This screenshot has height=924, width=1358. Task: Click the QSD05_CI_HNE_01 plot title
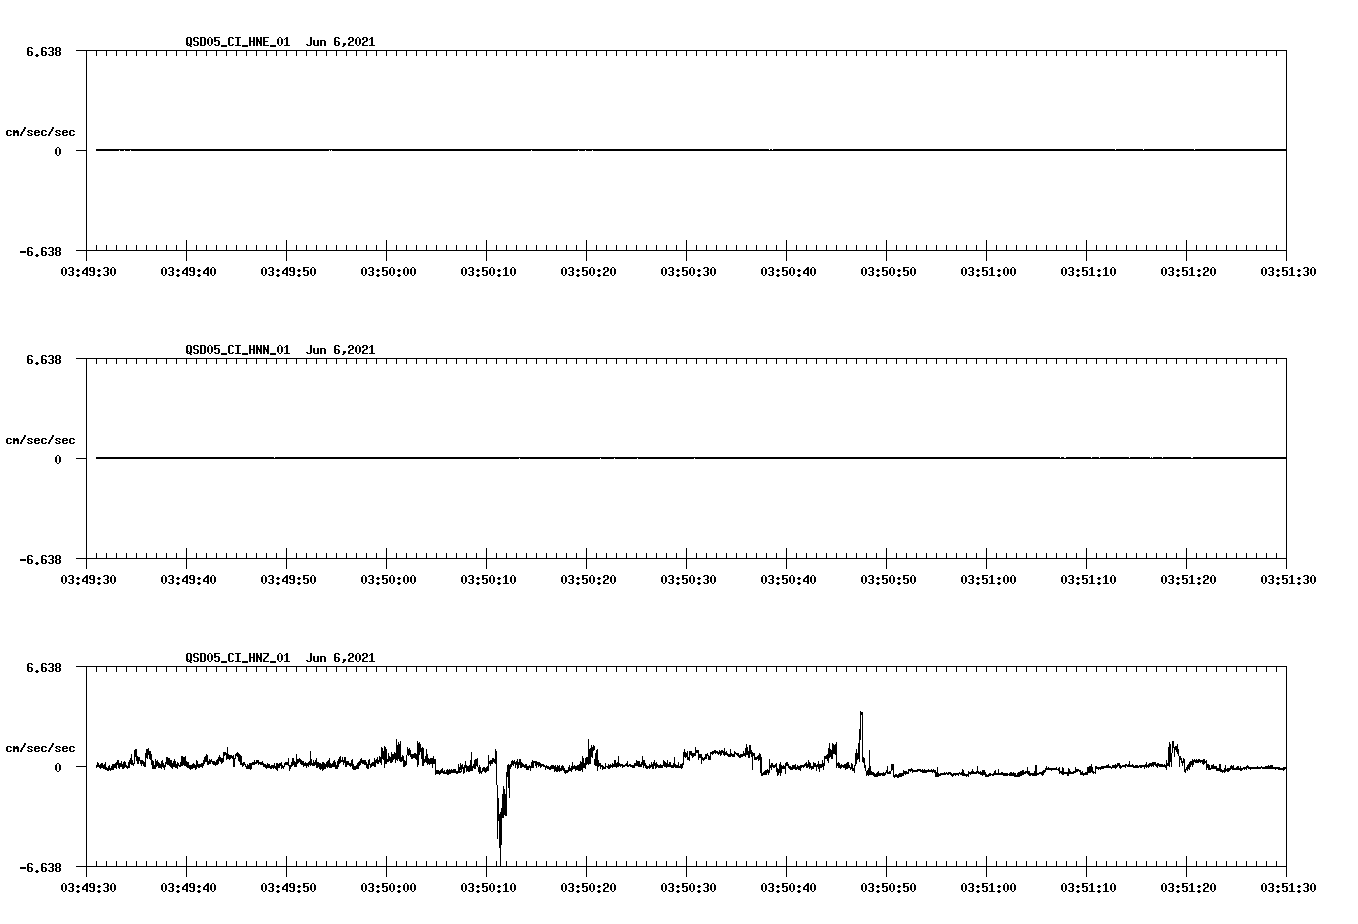pyautogui.click(x=280, y=42)
